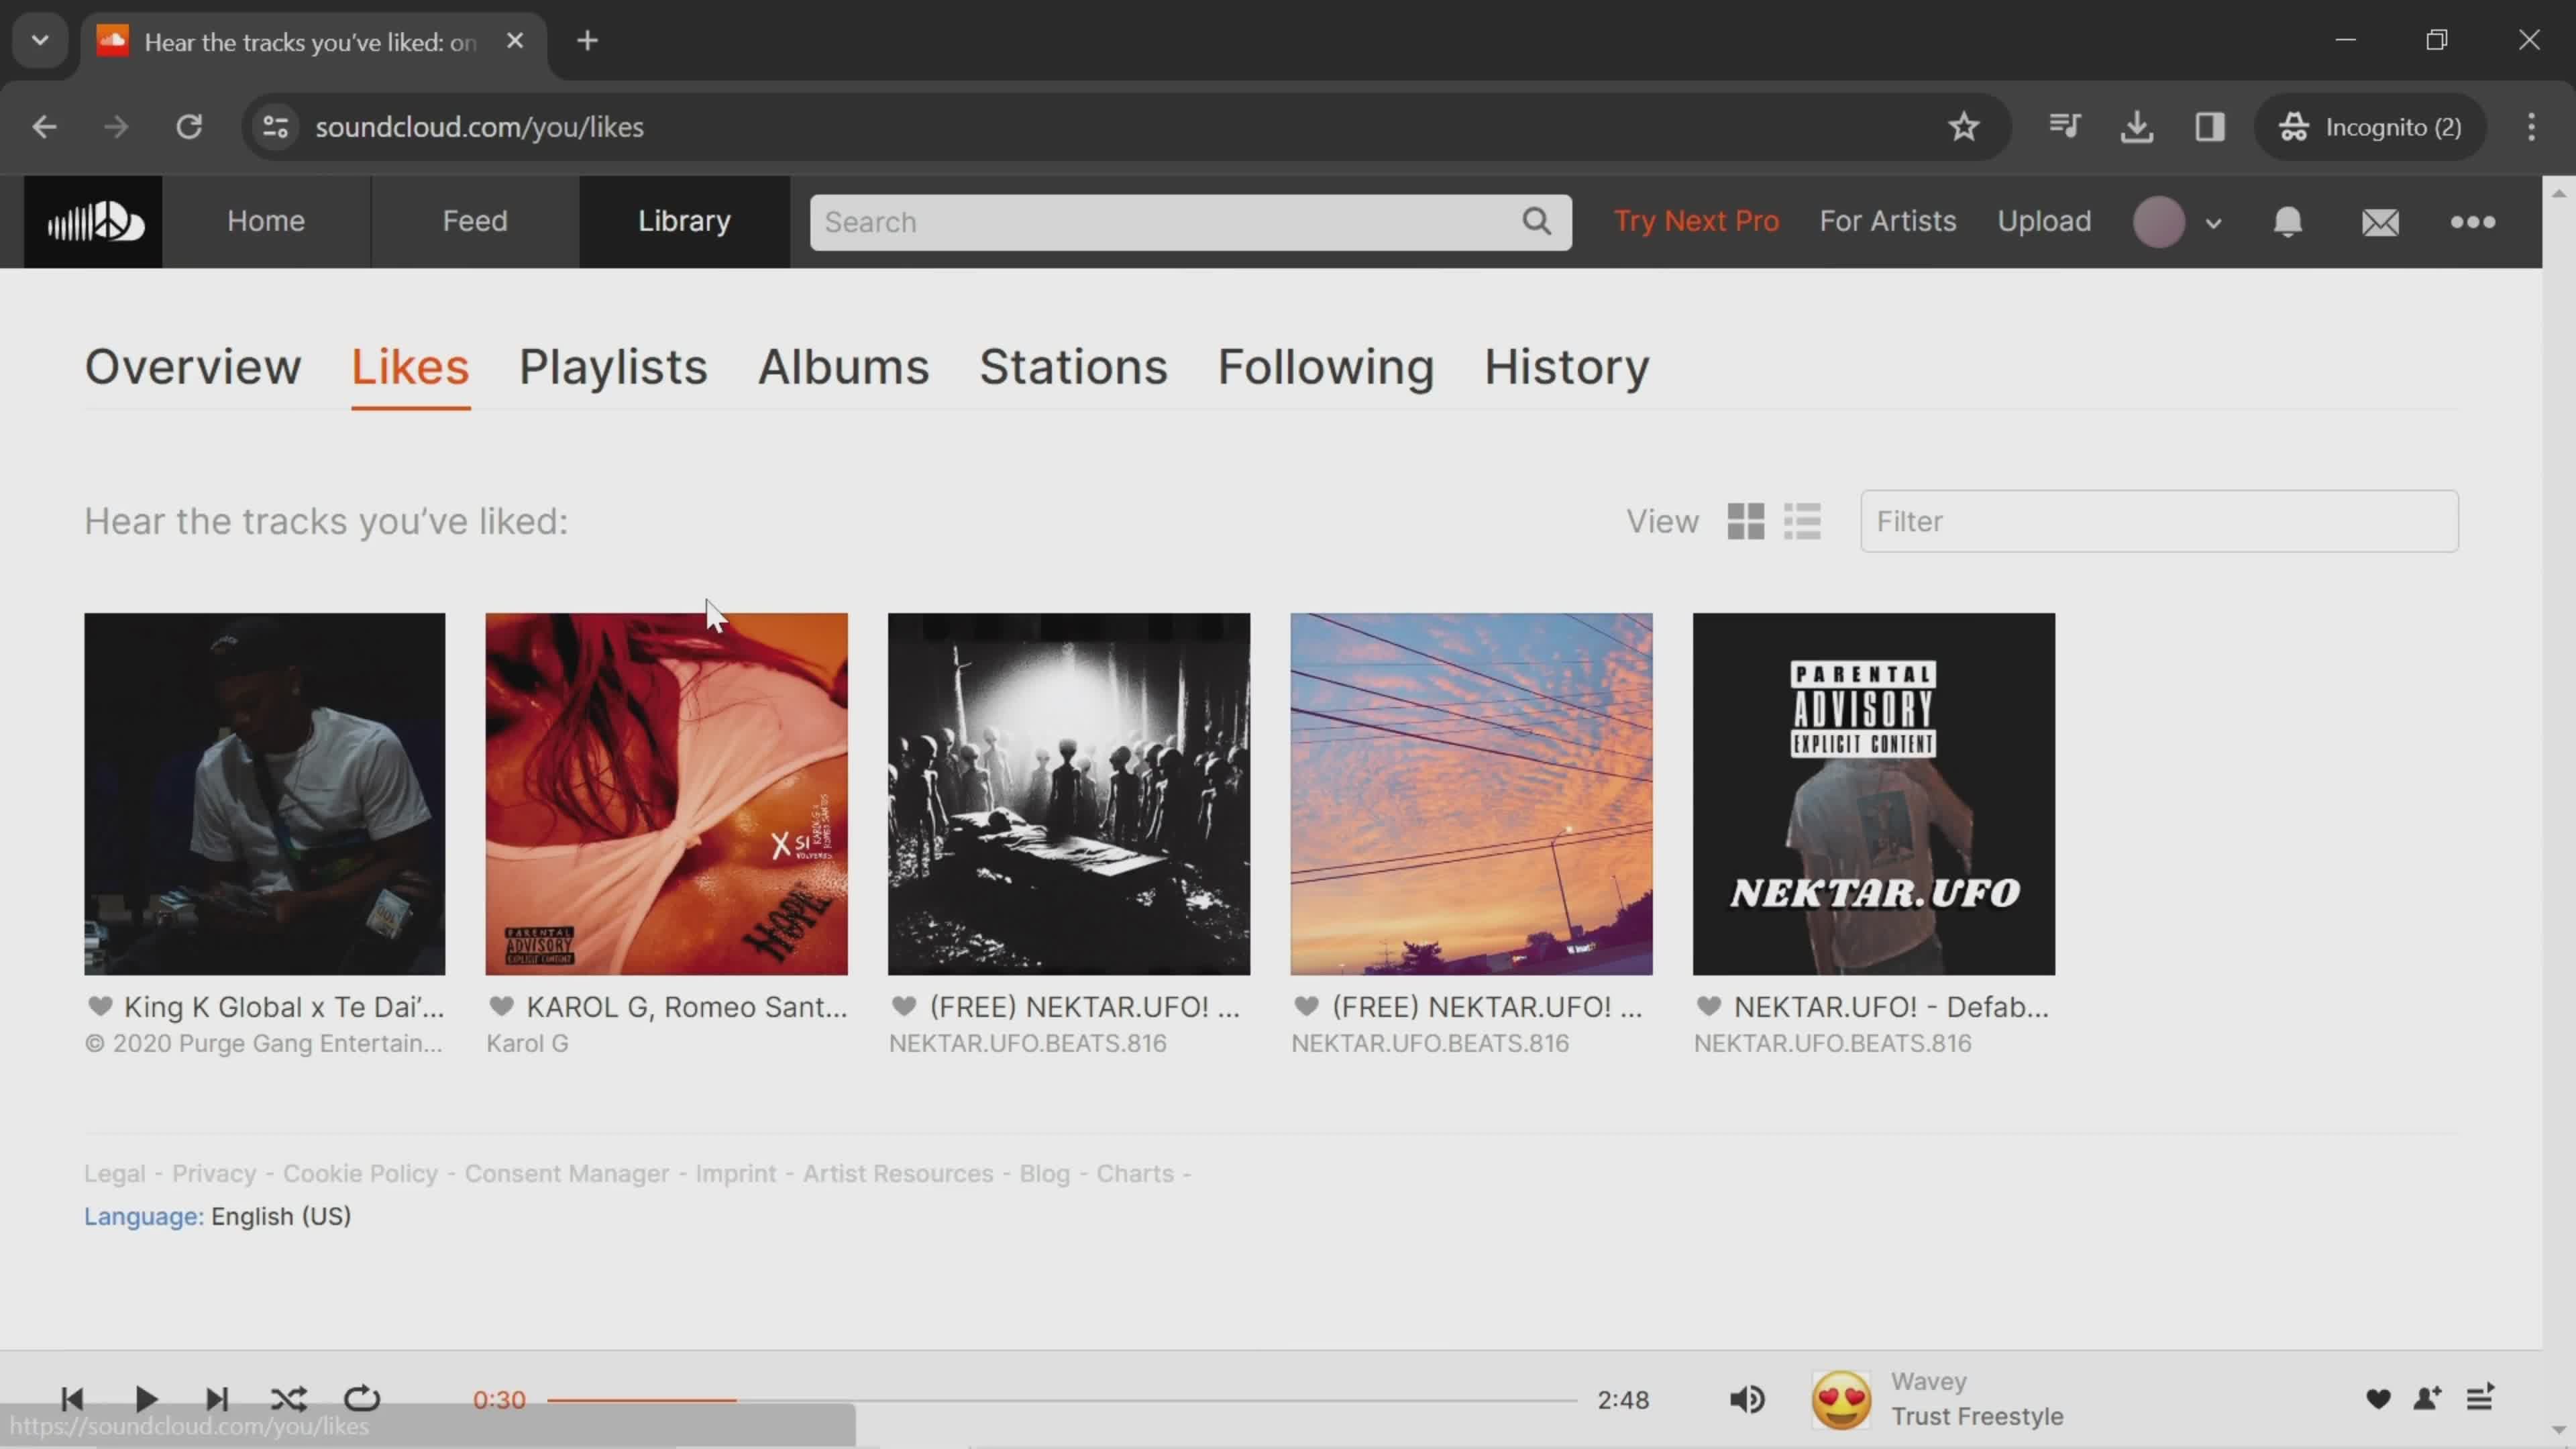Toggle shuffle playback mode
This screenshot has height=1449, width=2576.
[288, 1399]
